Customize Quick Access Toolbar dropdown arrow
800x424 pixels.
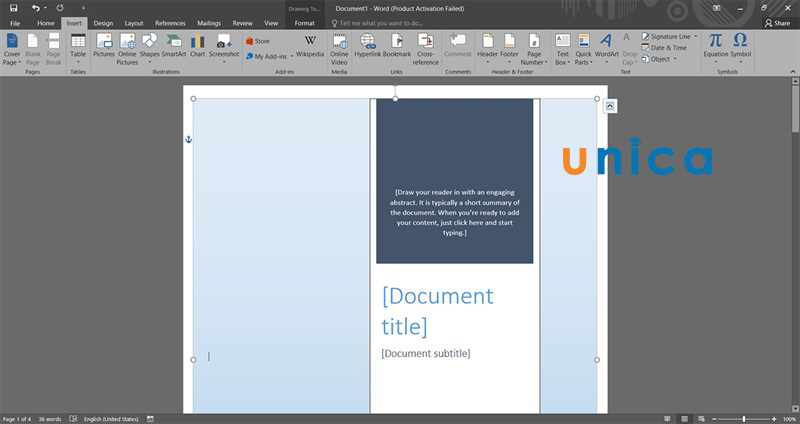tap(83, 8)
